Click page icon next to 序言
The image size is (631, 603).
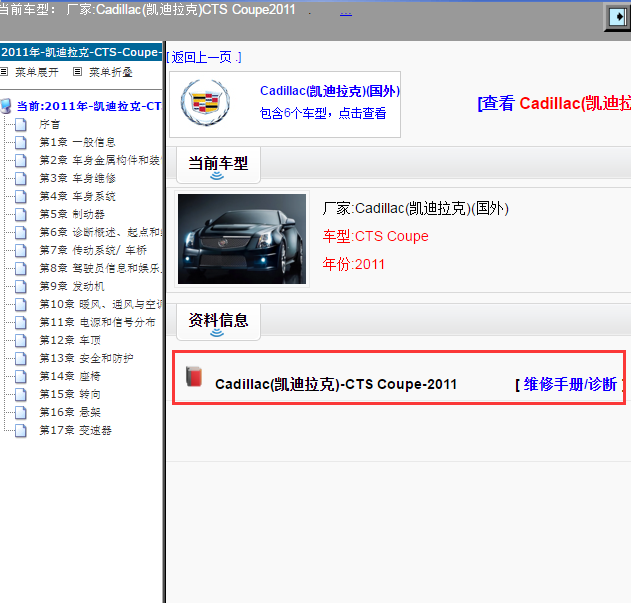pos(21,124)
